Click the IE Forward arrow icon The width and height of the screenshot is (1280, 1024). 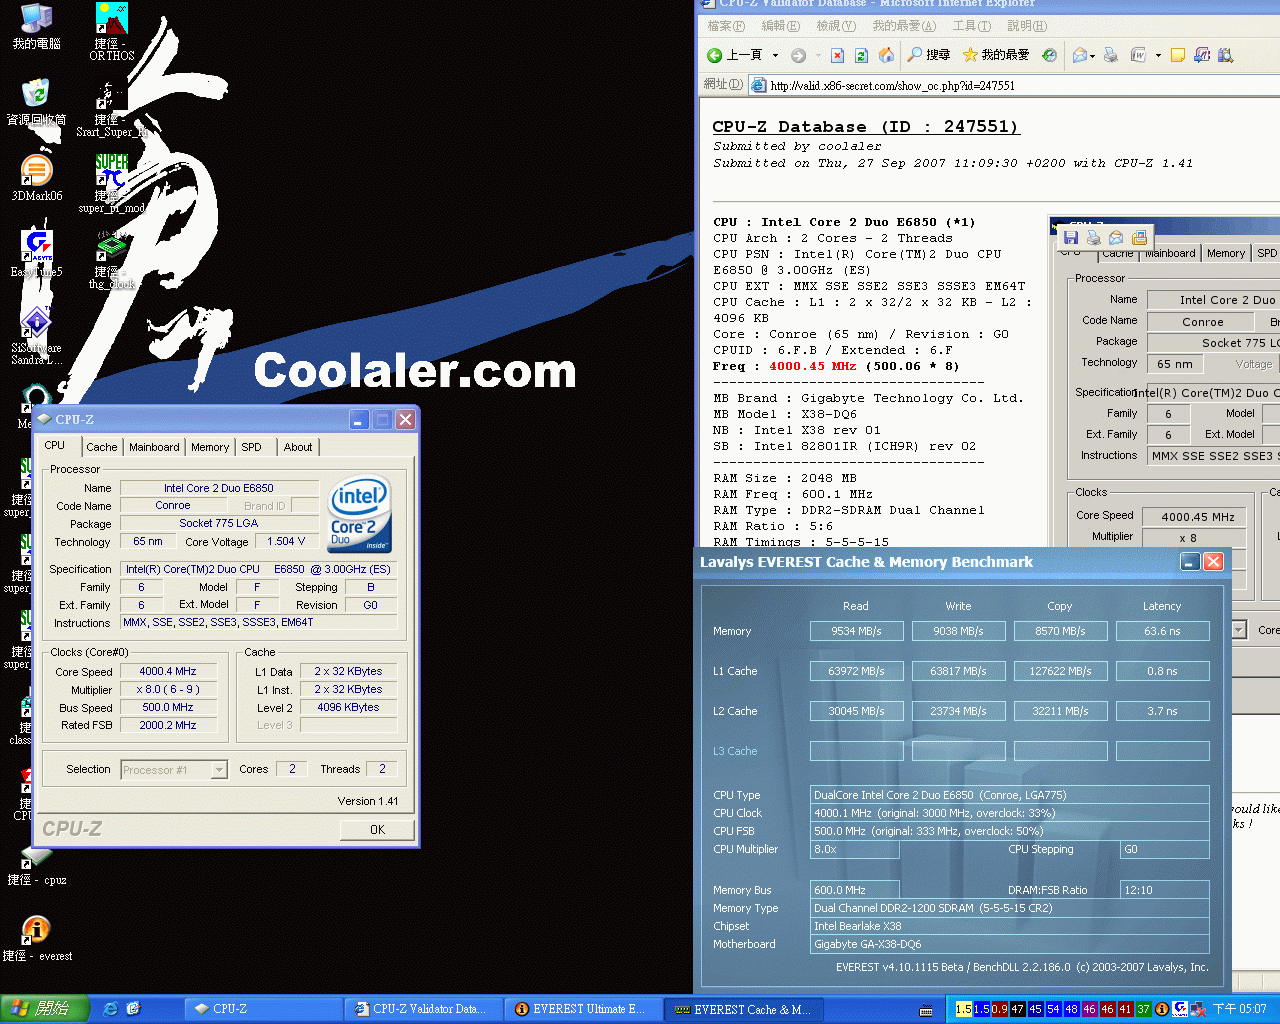pyautogui.click(x=798, y=55)
